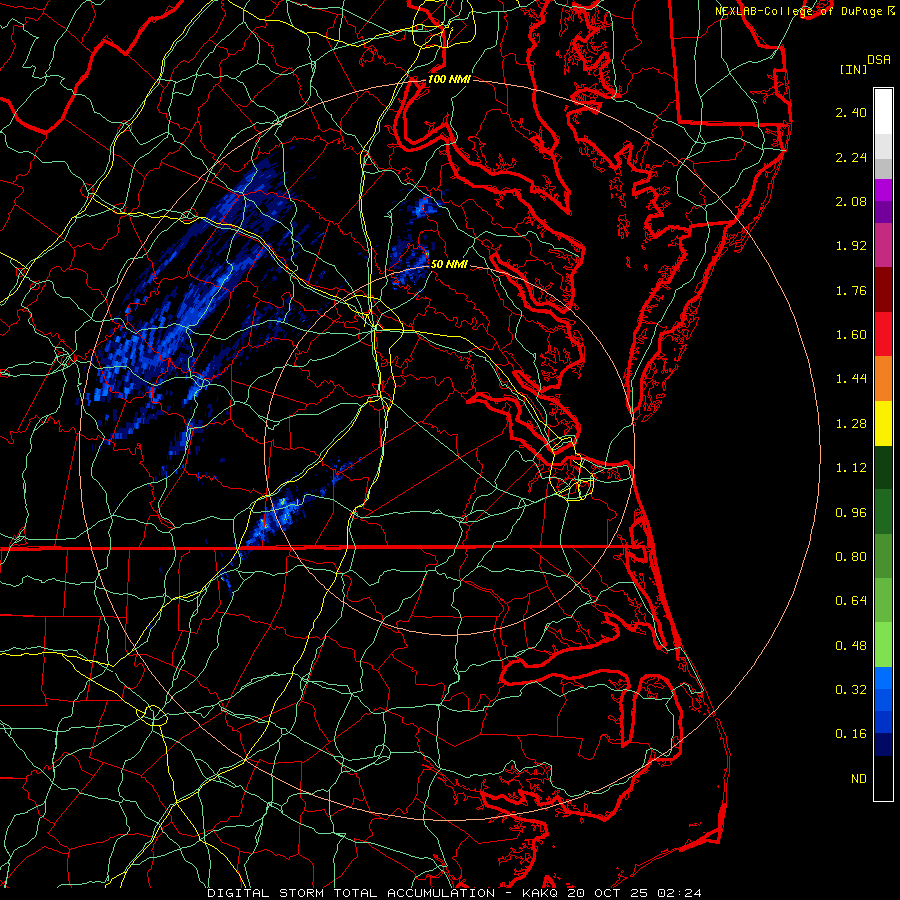Screen dimensions: 900x900
Task: Pick the light green color band in legend
Action: click(x=883, y=645)
